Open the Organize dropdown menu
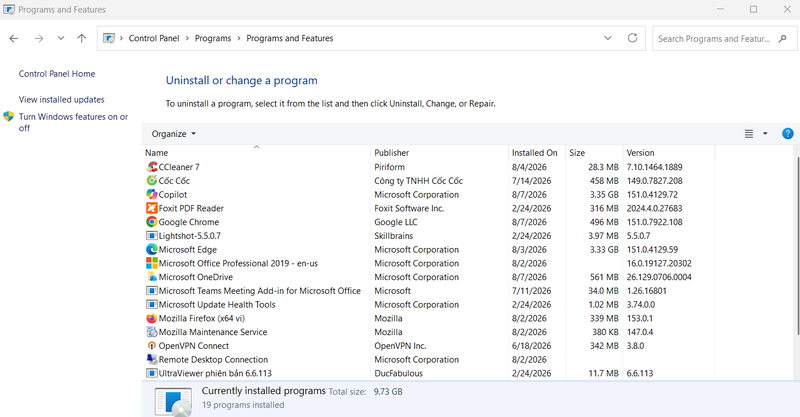Viewport: 800px width, 417px height. (x=173, y=134)
